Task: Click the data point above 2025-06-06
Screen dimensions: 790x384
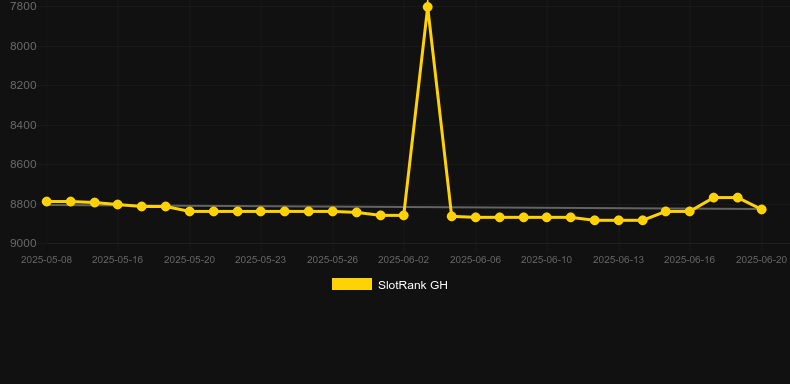Action: [x=476, y=217]
